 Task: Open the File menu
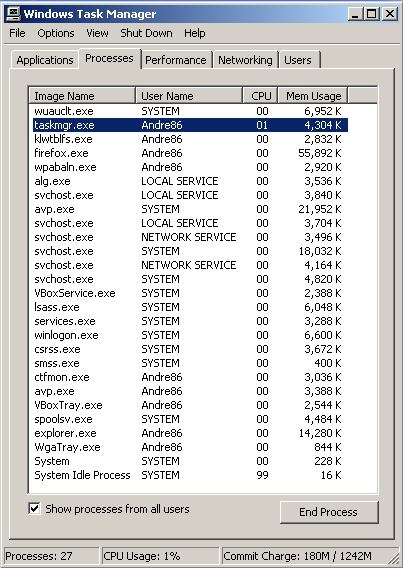click(x=17, y=33)
